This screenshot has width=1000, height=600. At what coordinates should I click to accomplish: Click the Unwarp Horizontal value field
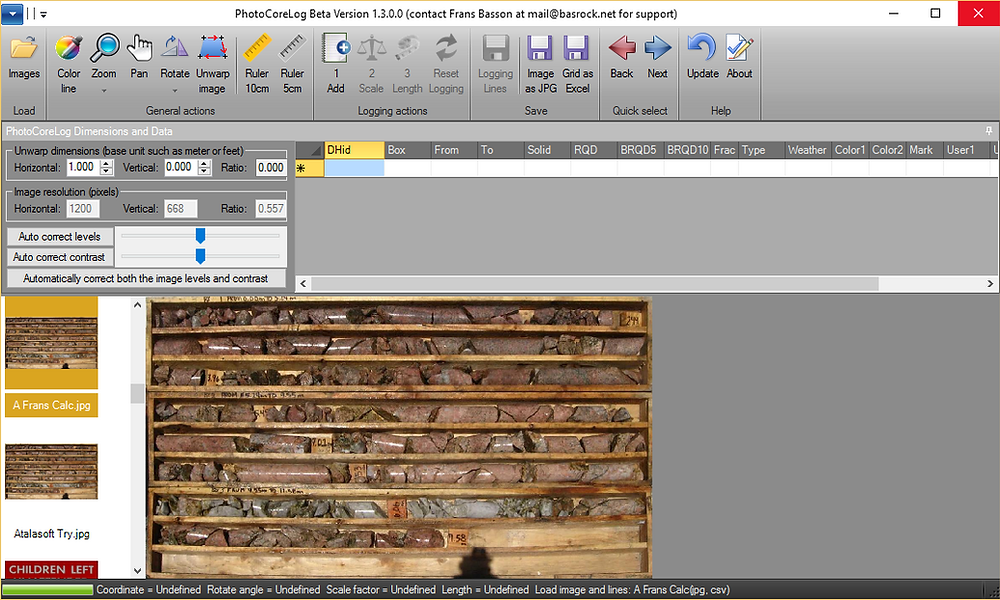pyautogui.click(x=83, y=167)
